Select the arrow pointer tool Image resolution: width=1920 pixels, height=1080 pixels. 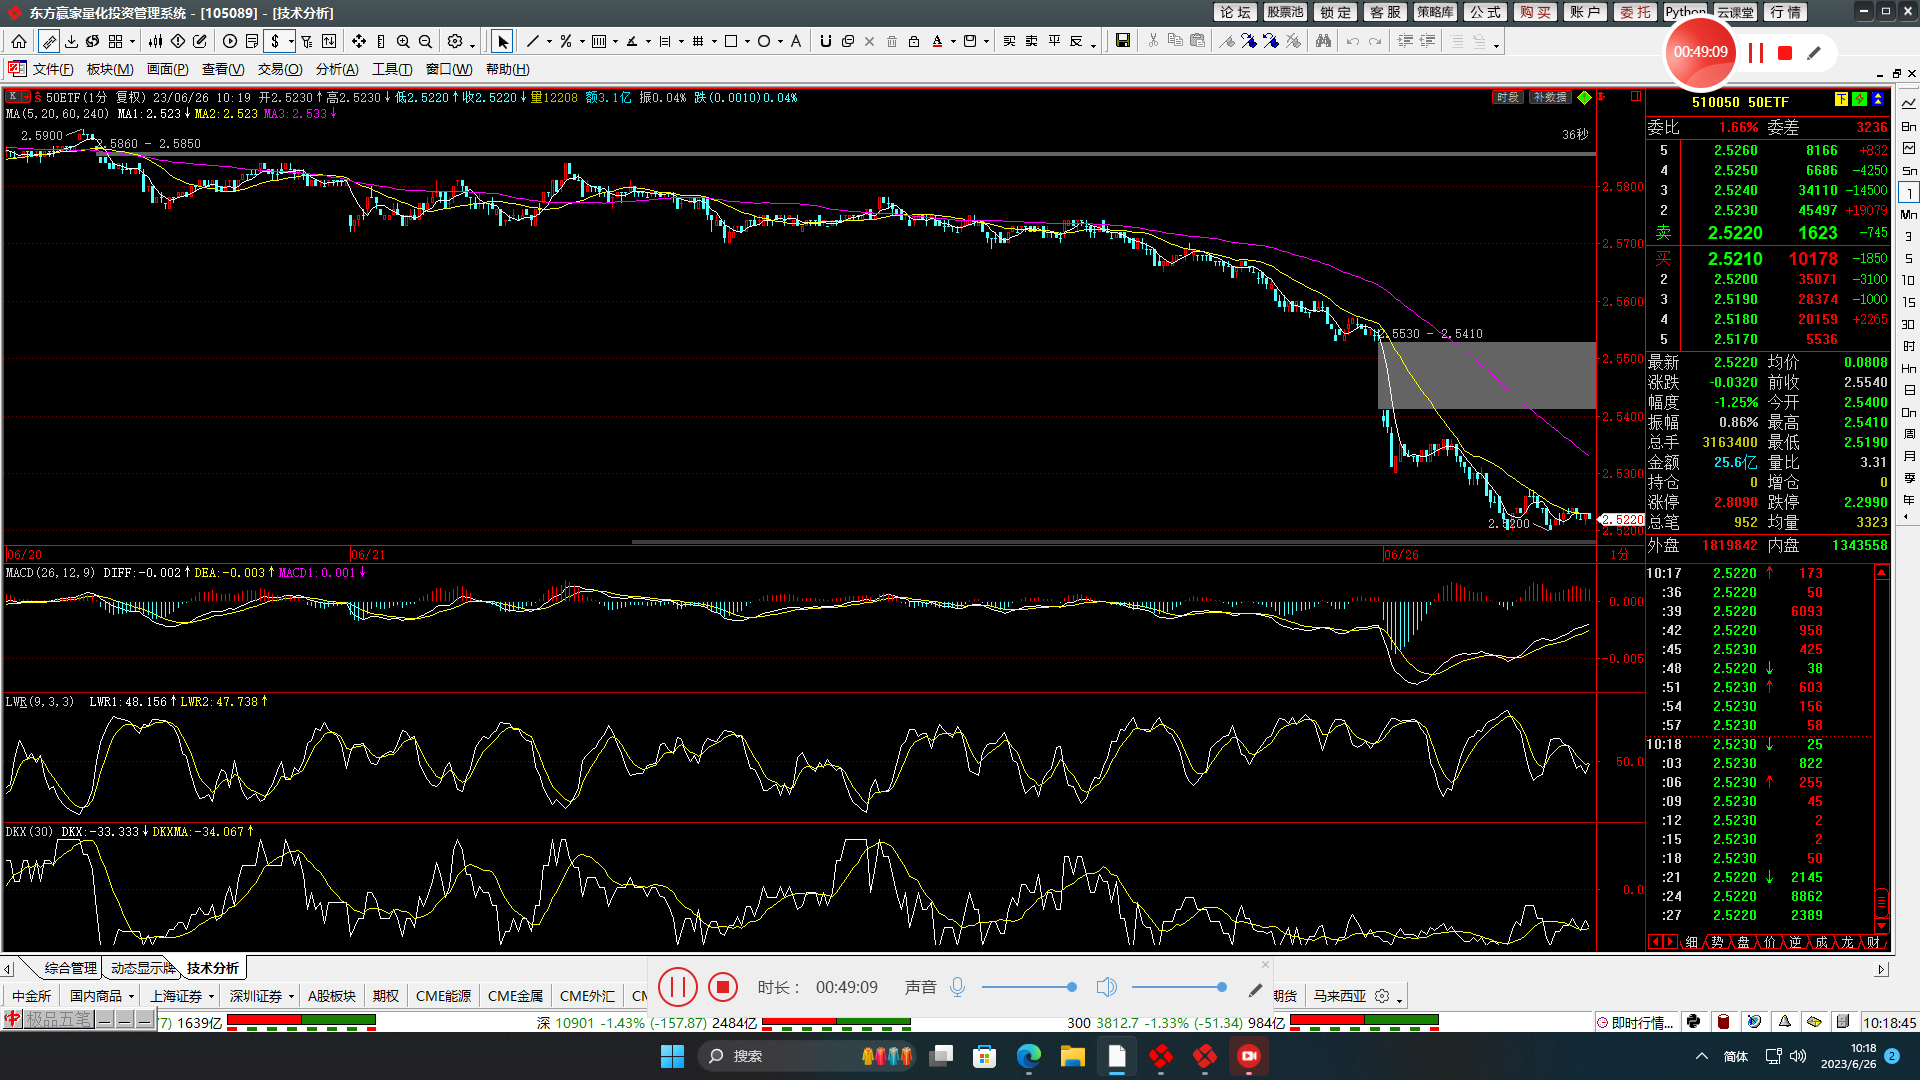click(503, 41)
